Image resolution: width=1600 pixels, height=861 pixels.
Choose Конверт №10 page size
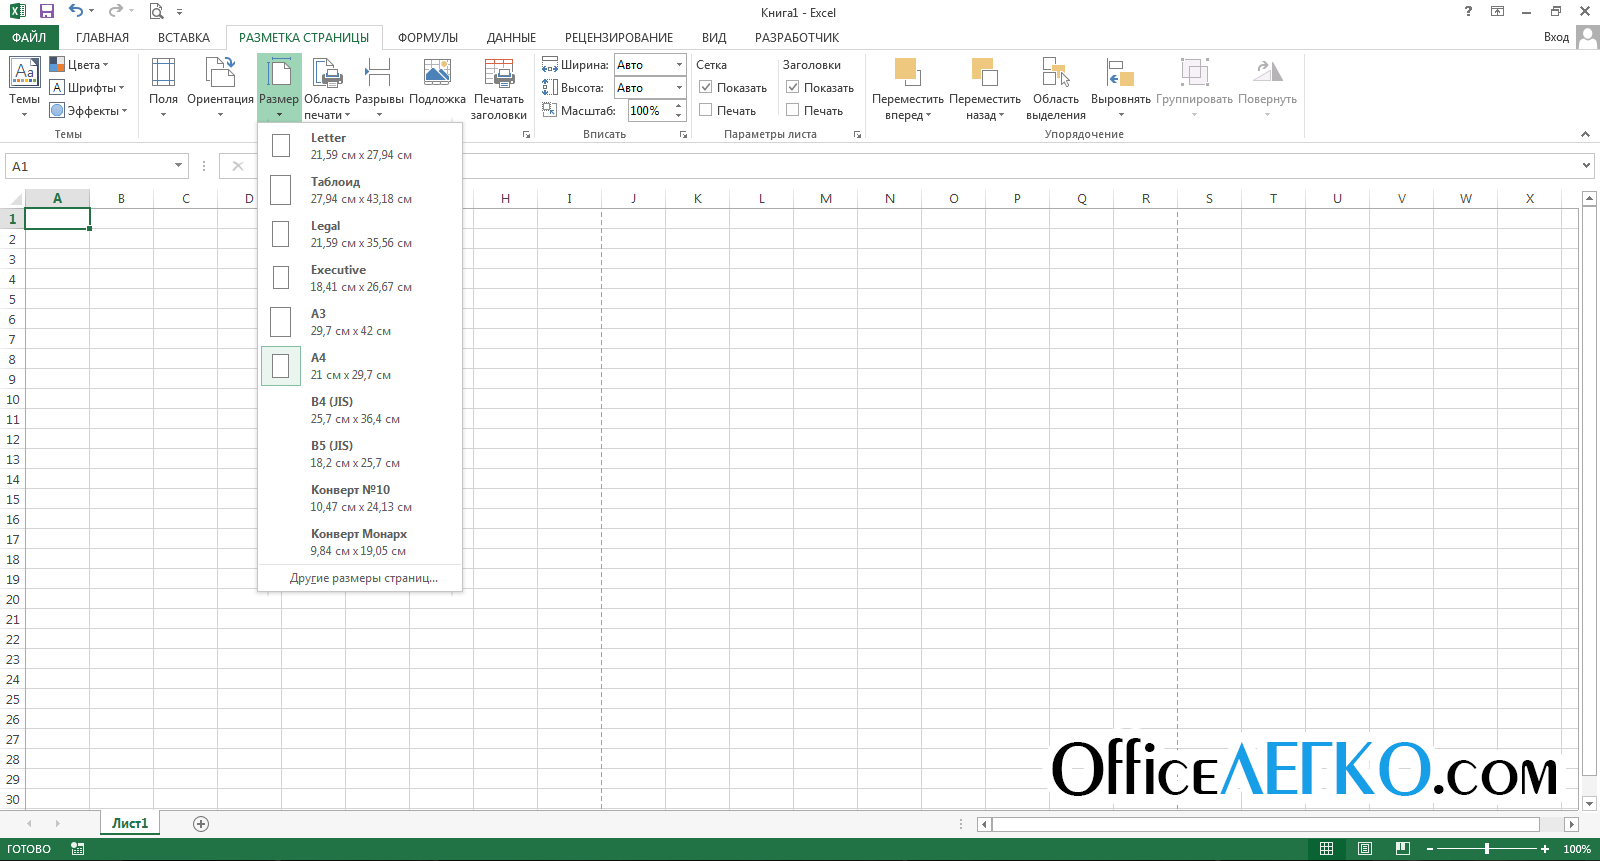click(360, 498)
